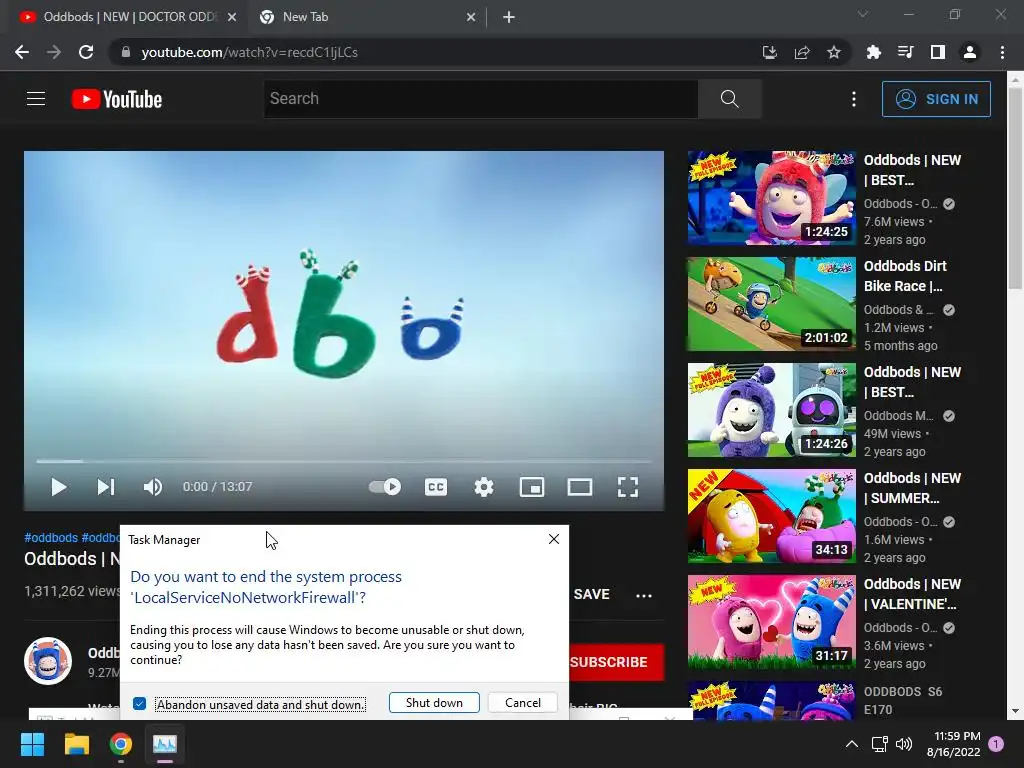Viewport: 1024px width, 768px height.
Task: Click the SIGN IN button
Action: coord(936,99)
